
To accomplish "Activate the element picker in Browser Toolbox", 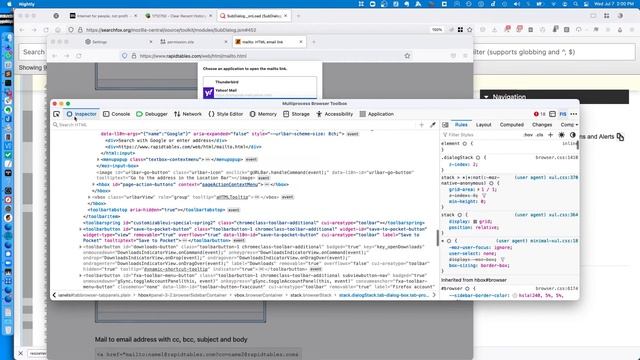I will pyautogui.click(x=56, y=114).
